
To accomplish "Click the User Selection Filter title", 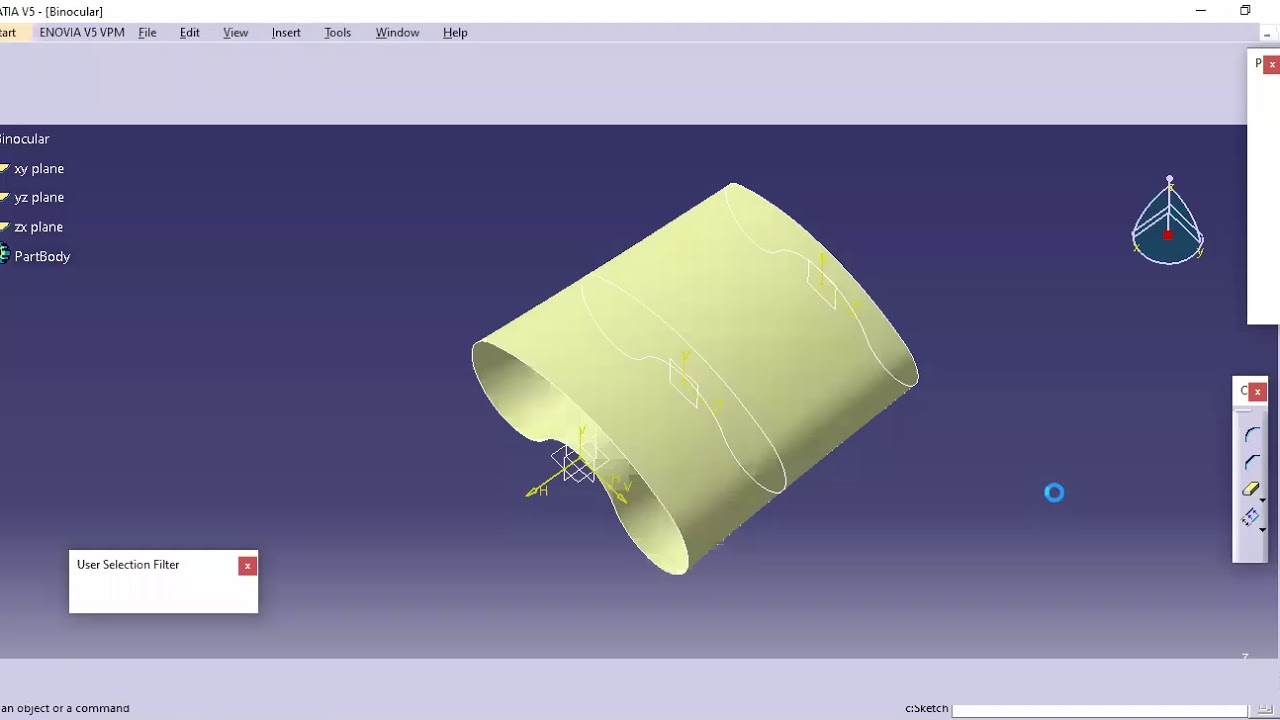I will 128,565.
